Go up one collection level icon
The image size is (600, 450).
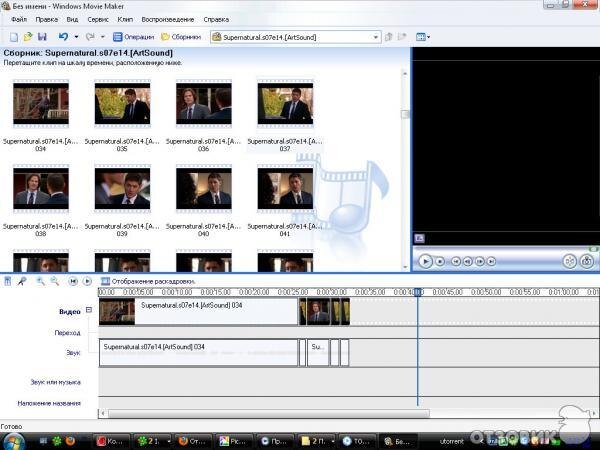[x=388, y=37]
